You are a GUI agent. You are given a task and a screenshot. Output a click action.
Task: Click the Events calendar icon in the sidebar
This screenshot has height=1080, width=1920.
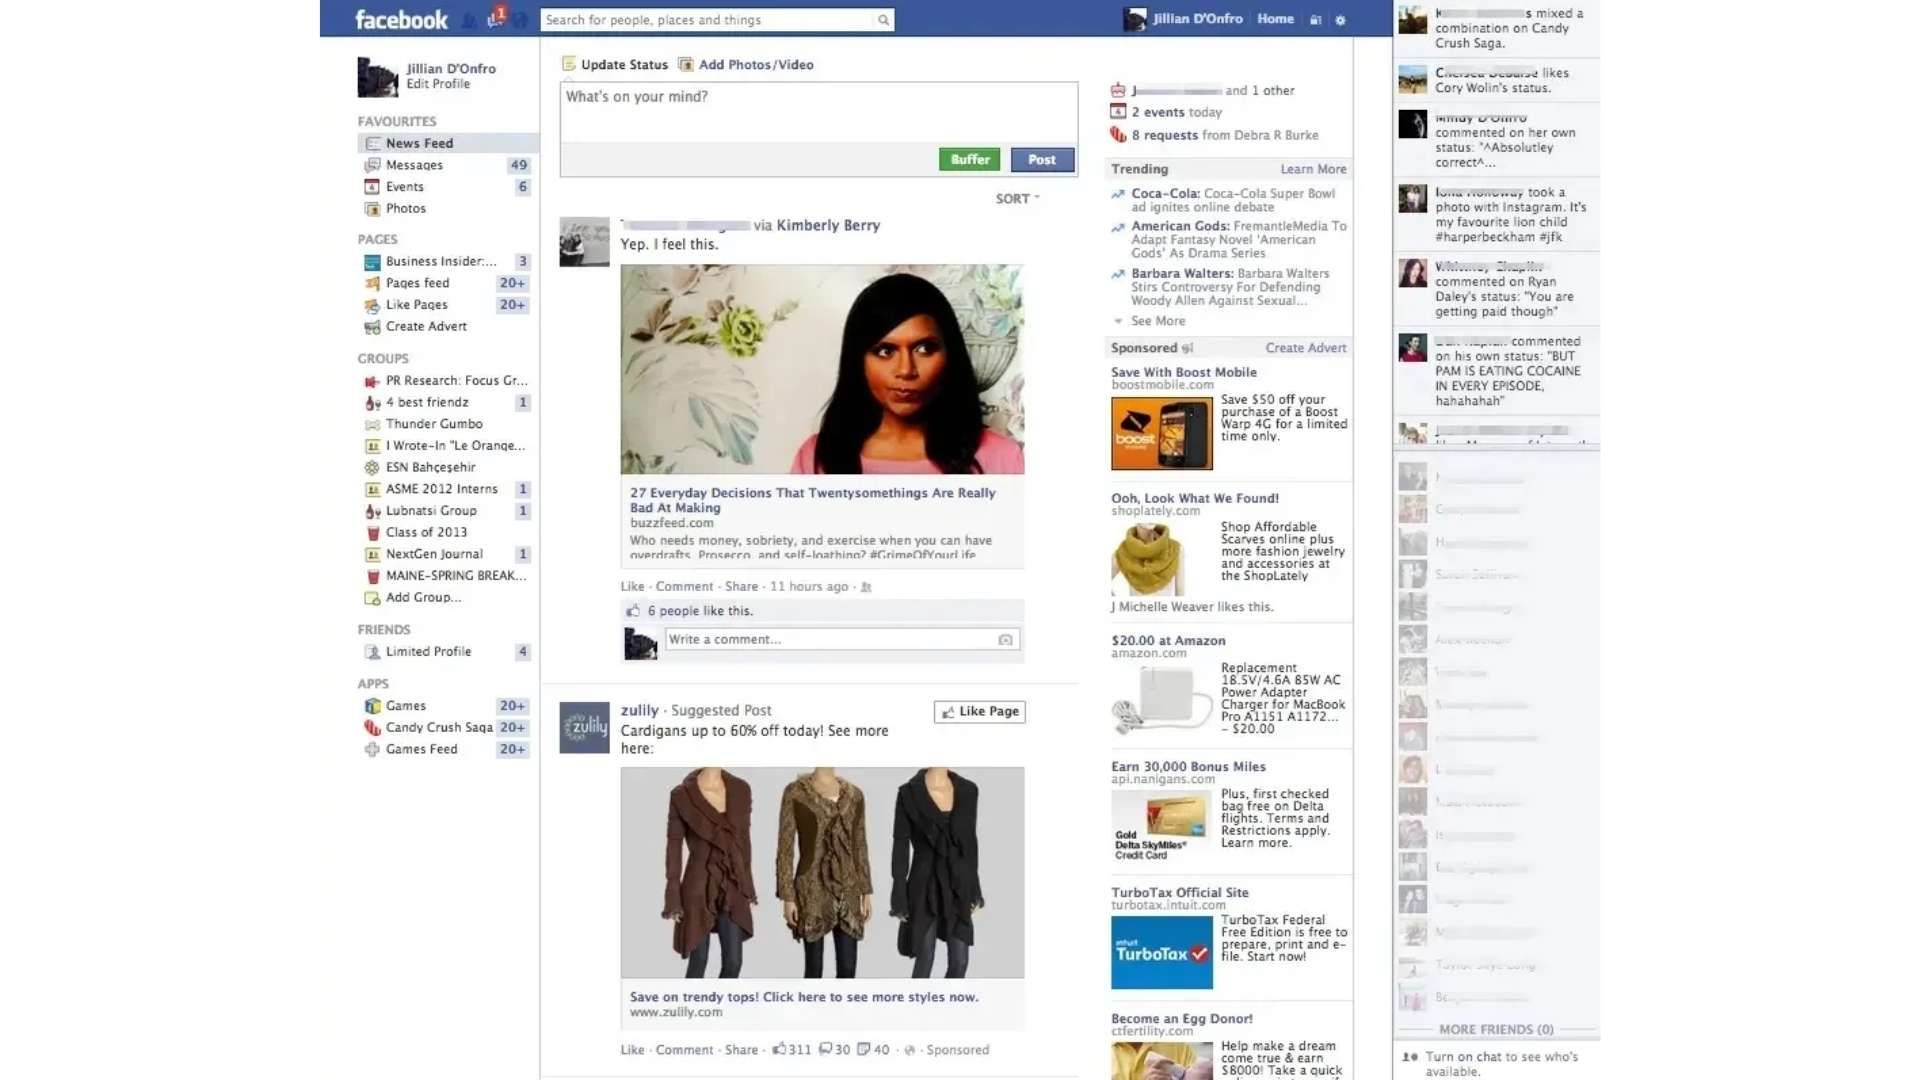[x=371, y=186]
